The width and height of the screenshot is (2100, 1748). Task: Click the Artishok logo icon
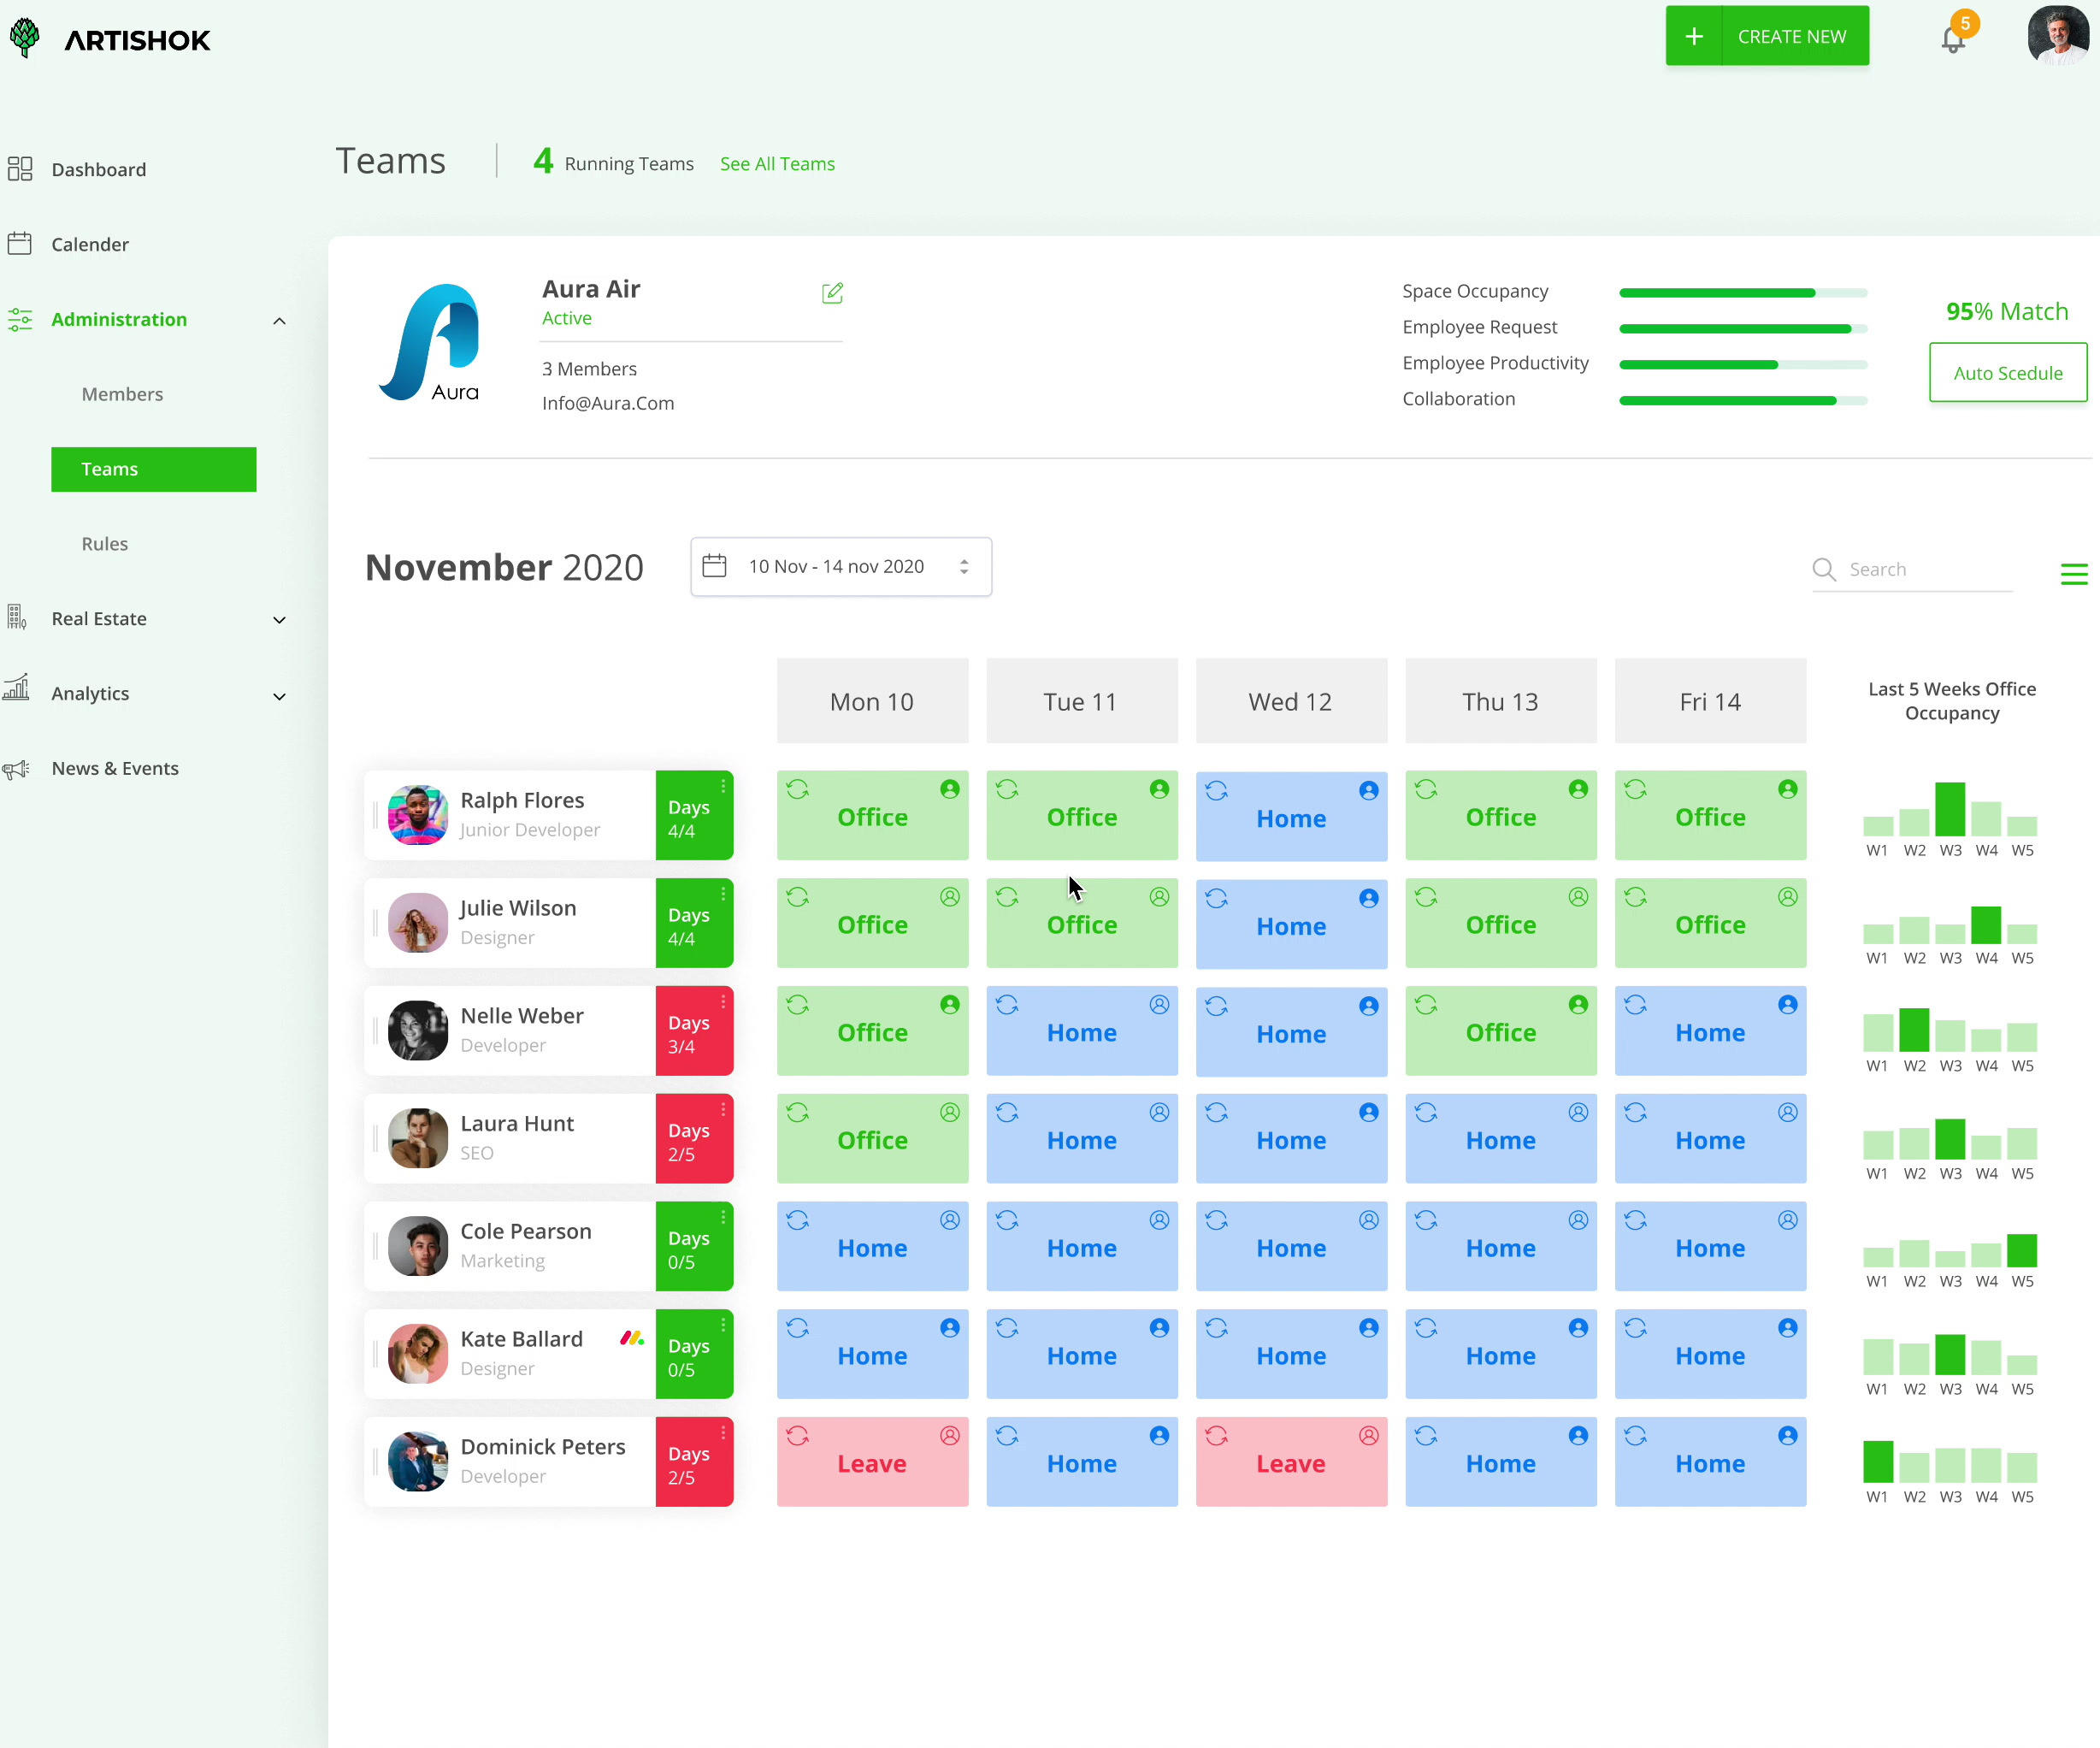pos(24,38)
